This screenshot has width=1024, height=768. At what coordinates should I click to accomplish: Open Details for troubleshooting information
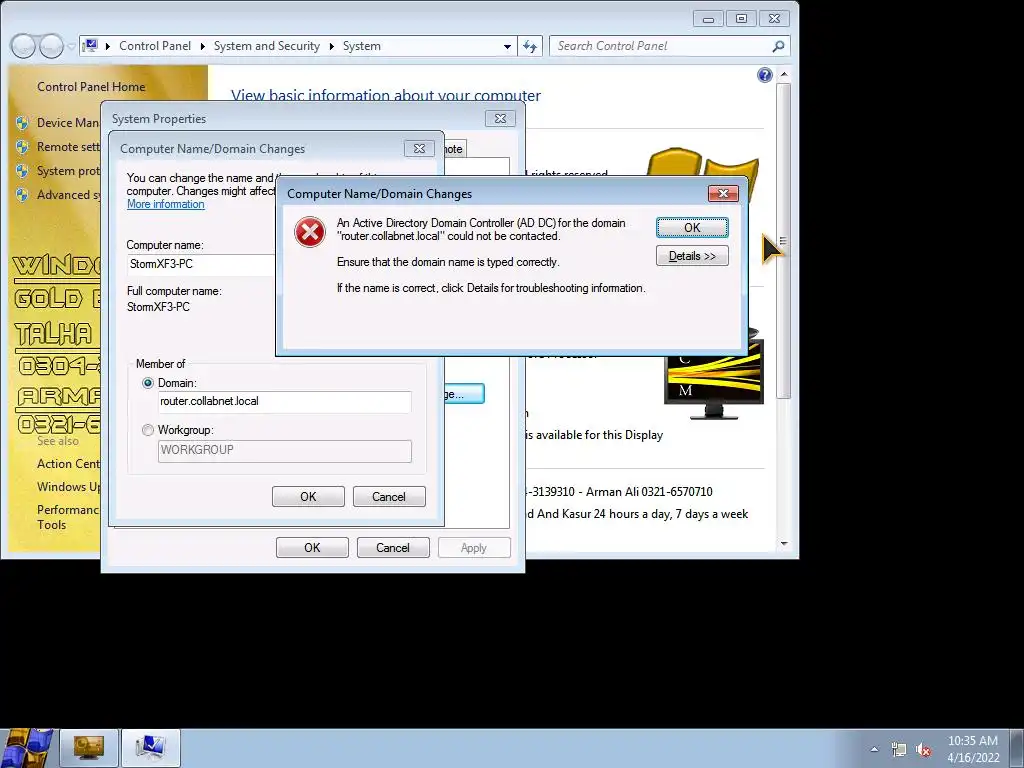pos(692,256)
